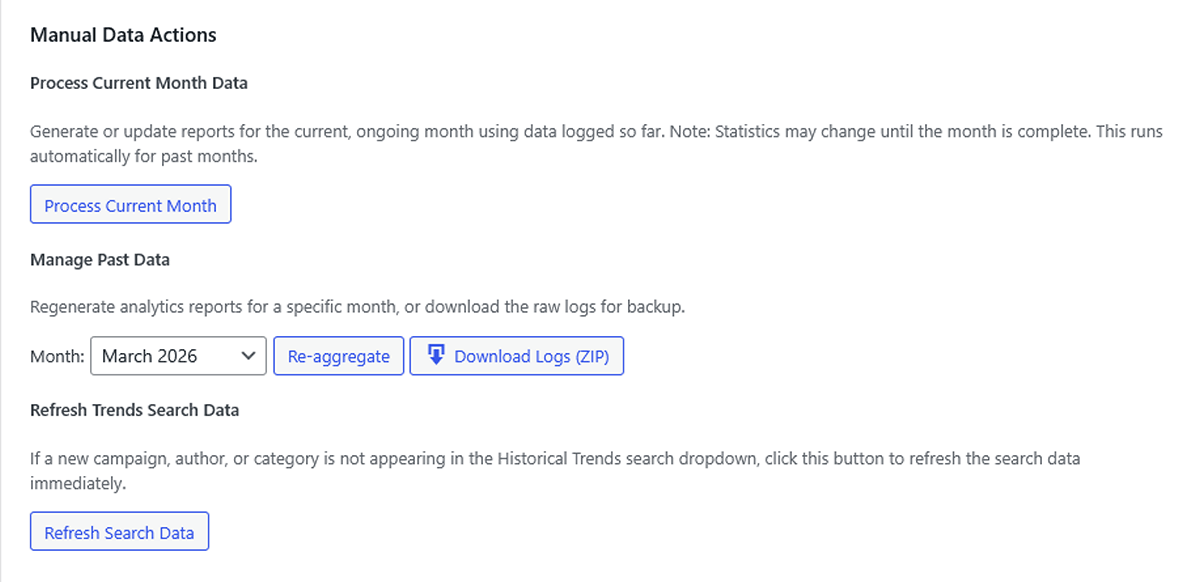Click the download icon on Download Logs button
The height and width of the screenshot is (582, 1200).
point(435,355)
